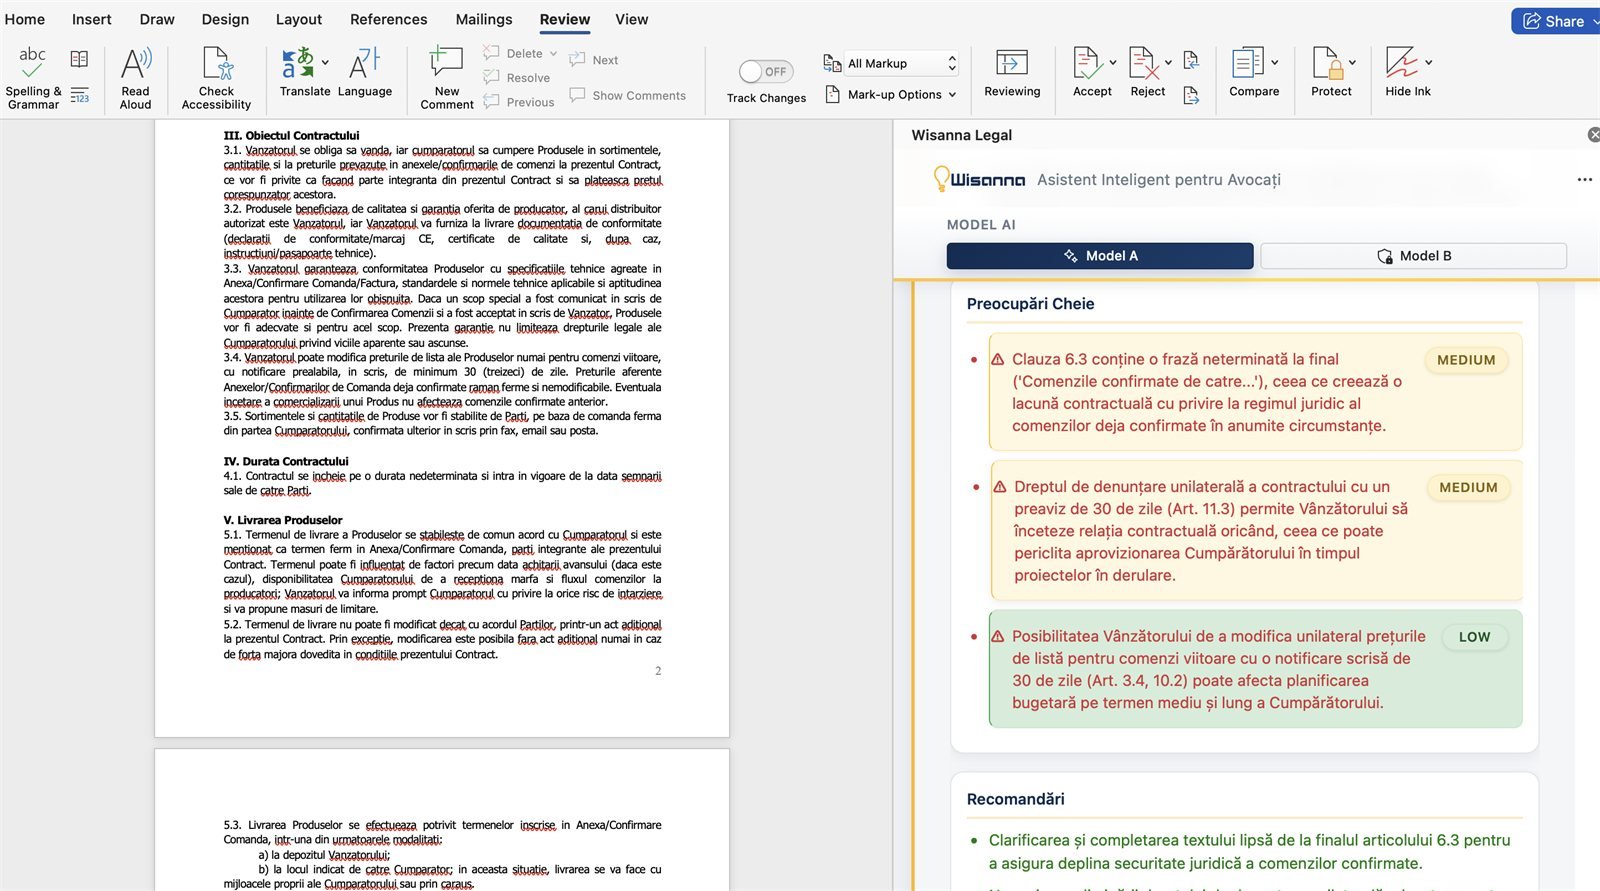Open the All Markup dropdown
1600x891 pixels.
901,63
